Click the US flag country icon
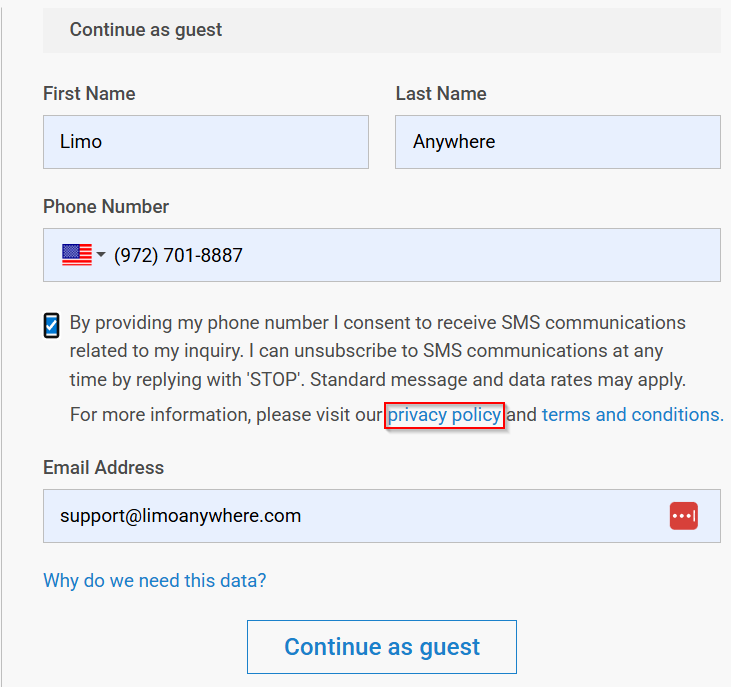731x687 pixels. click(x=77, y=255)
